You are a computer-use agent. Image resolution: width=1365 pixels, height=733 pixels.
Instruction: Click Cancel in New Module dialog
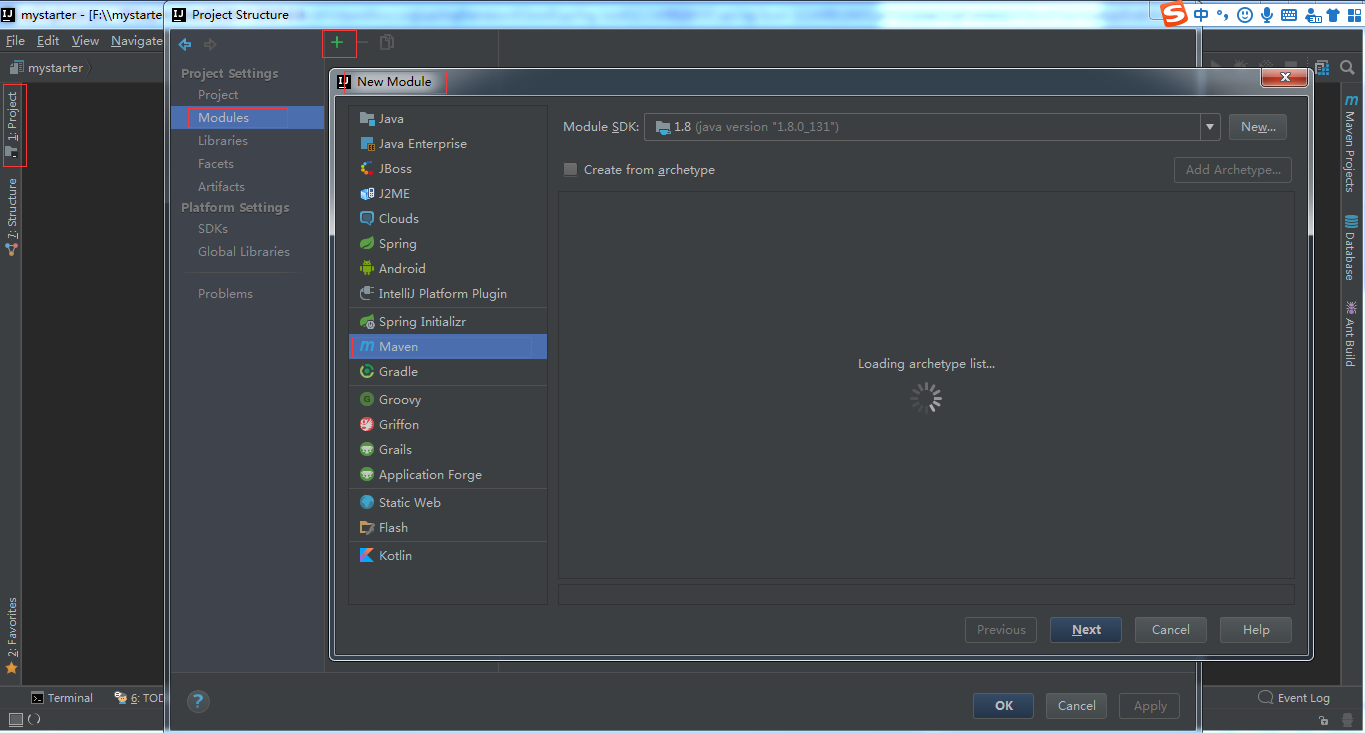click(x=1170, y=630)
